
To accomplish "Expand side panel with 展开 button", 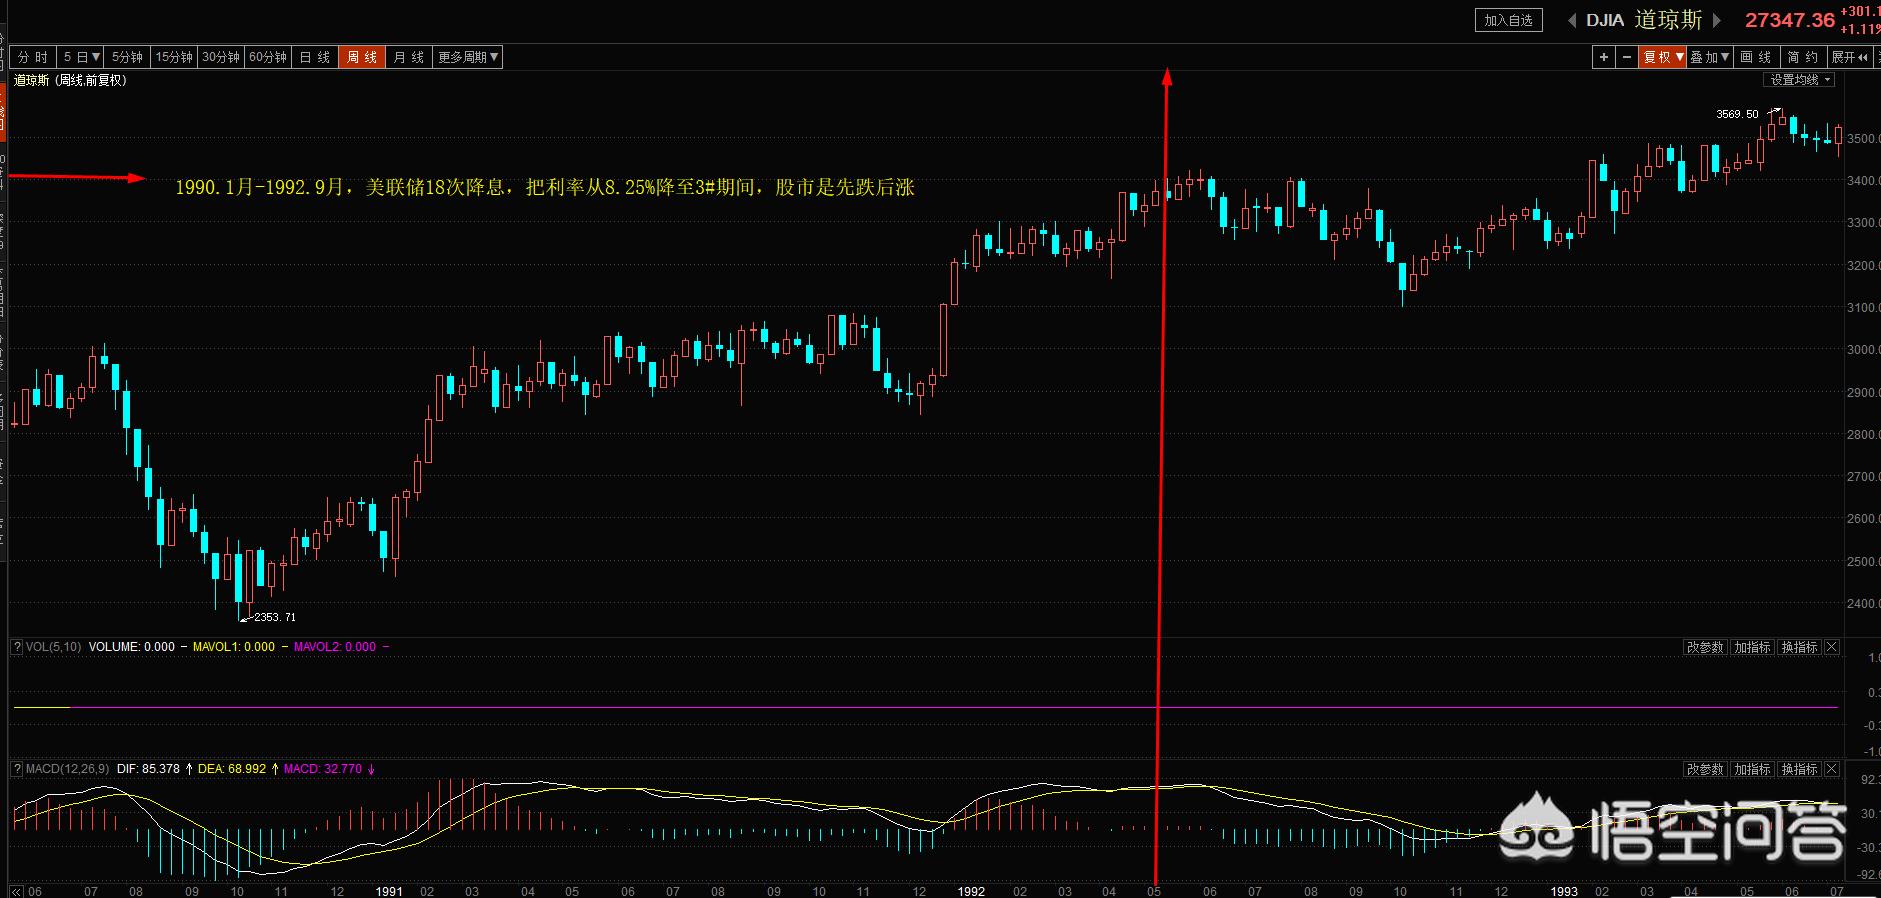I will click(1851, 58).
